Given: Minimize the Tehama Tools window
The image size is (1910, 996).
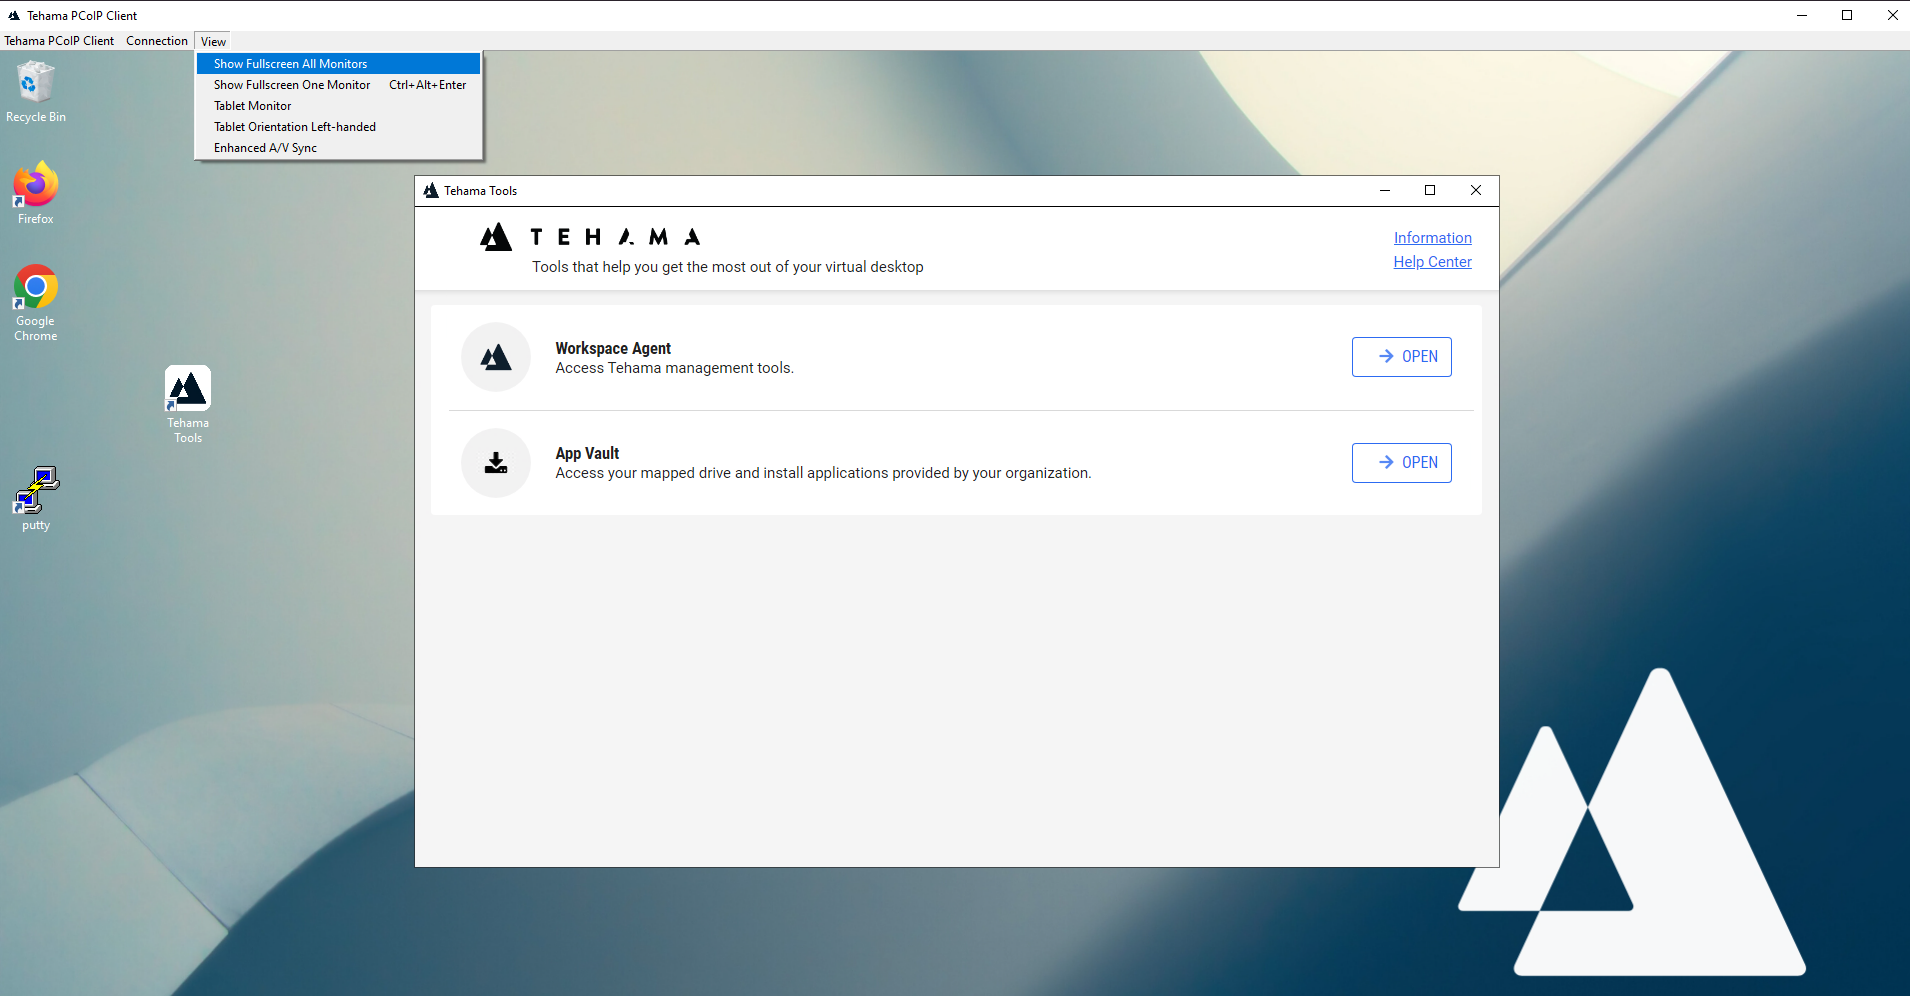Looking at the screenshot, I should [1385, 191].
